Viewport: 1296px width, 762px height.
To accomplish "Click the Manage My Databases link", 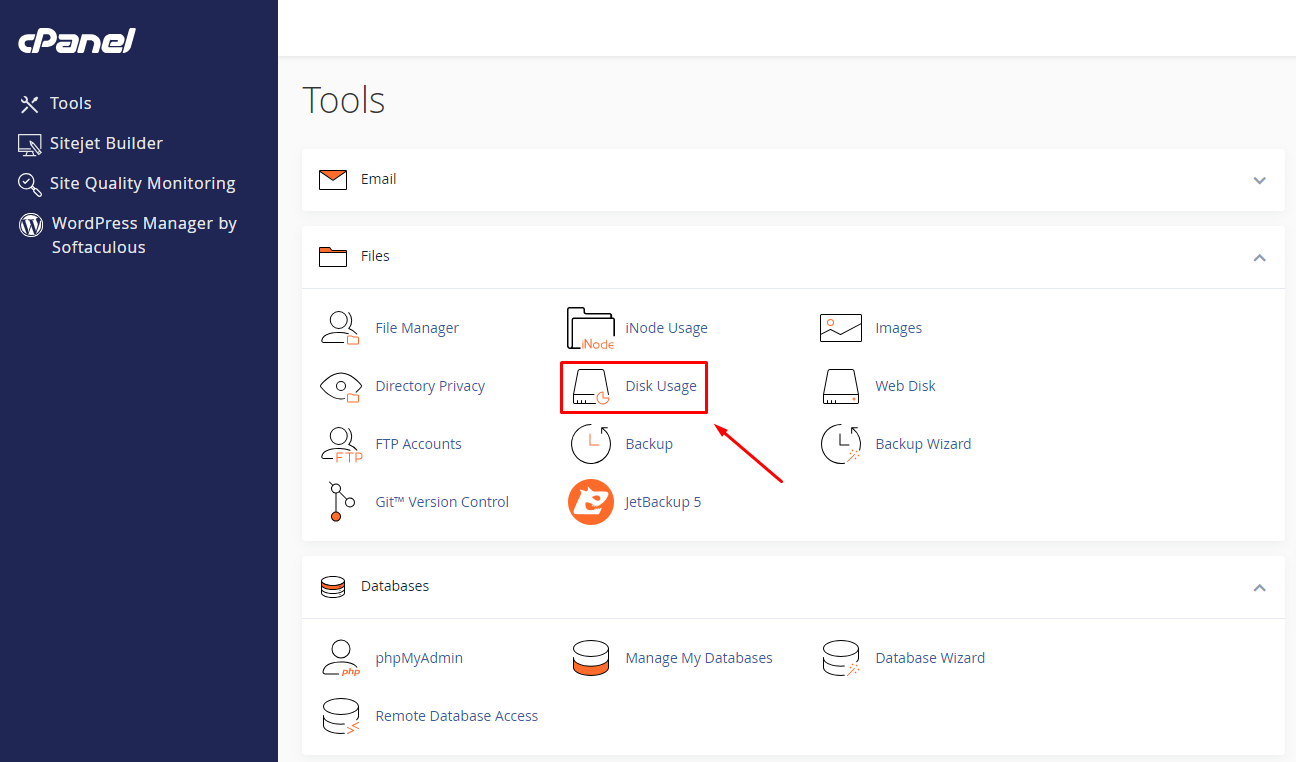I will pyautogui.click(x=699, y=658).
